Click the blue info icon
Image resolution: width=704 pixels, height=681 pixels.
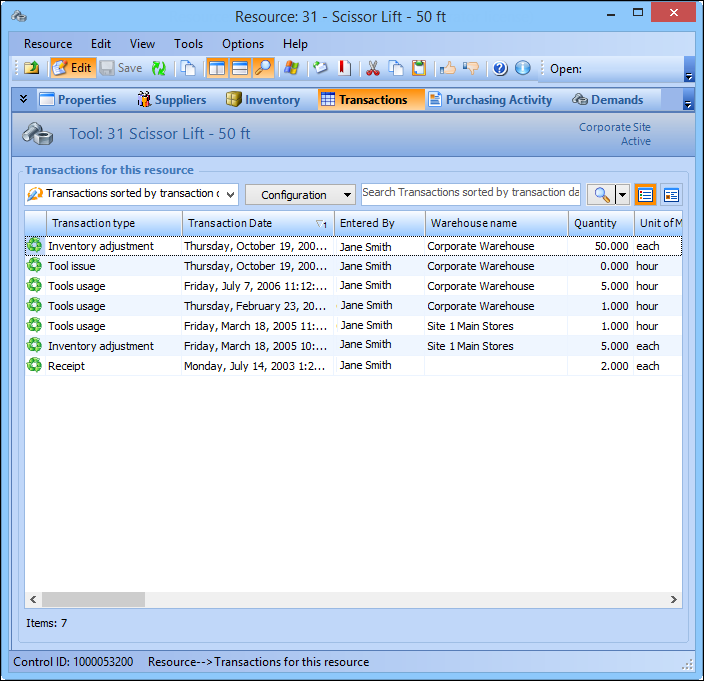[x=522, y=68]
